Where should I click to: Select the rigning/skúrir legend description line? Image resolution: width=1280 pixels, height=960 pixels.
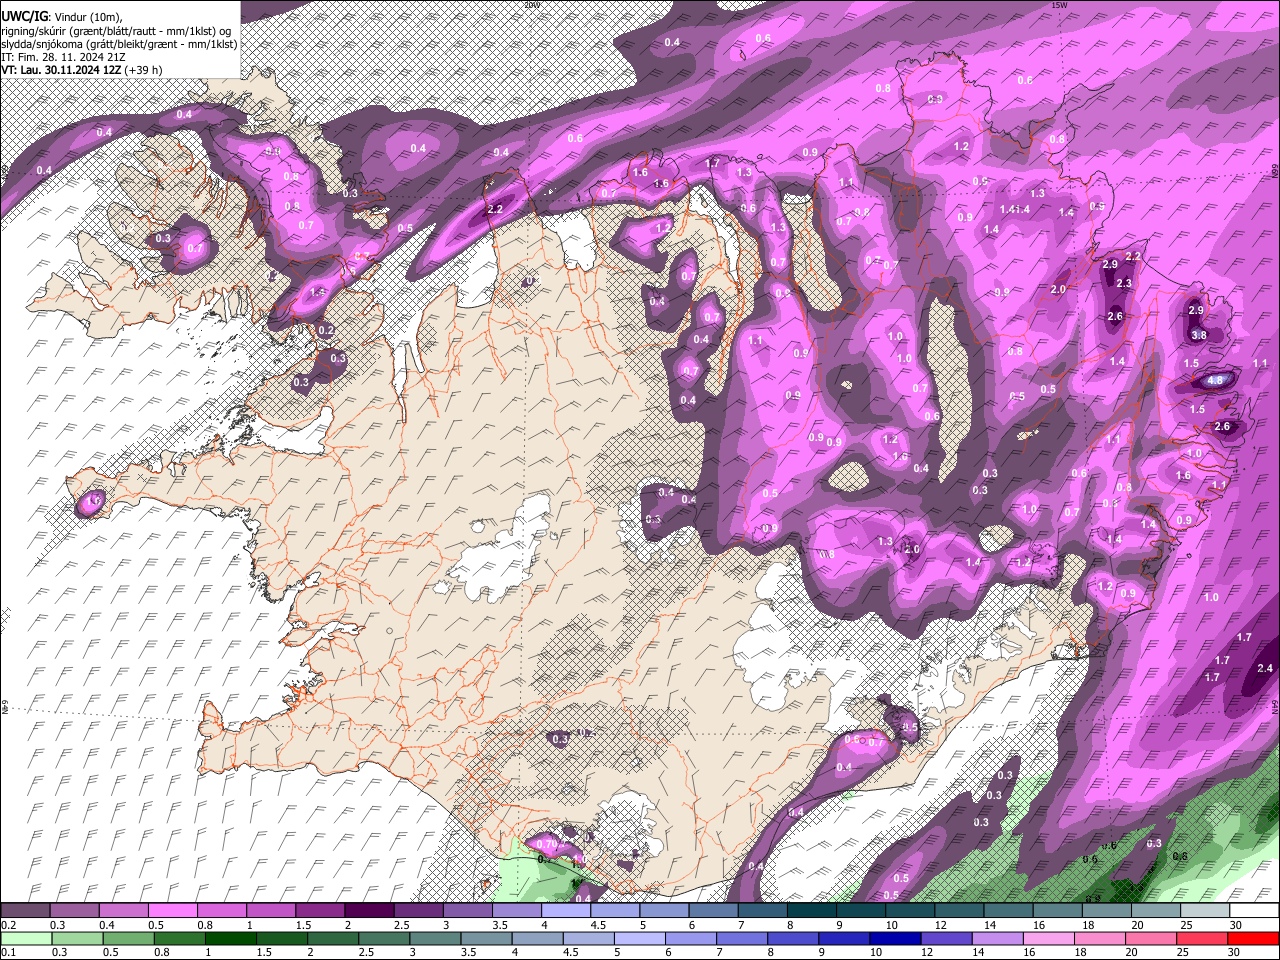(x=118, y=30)
